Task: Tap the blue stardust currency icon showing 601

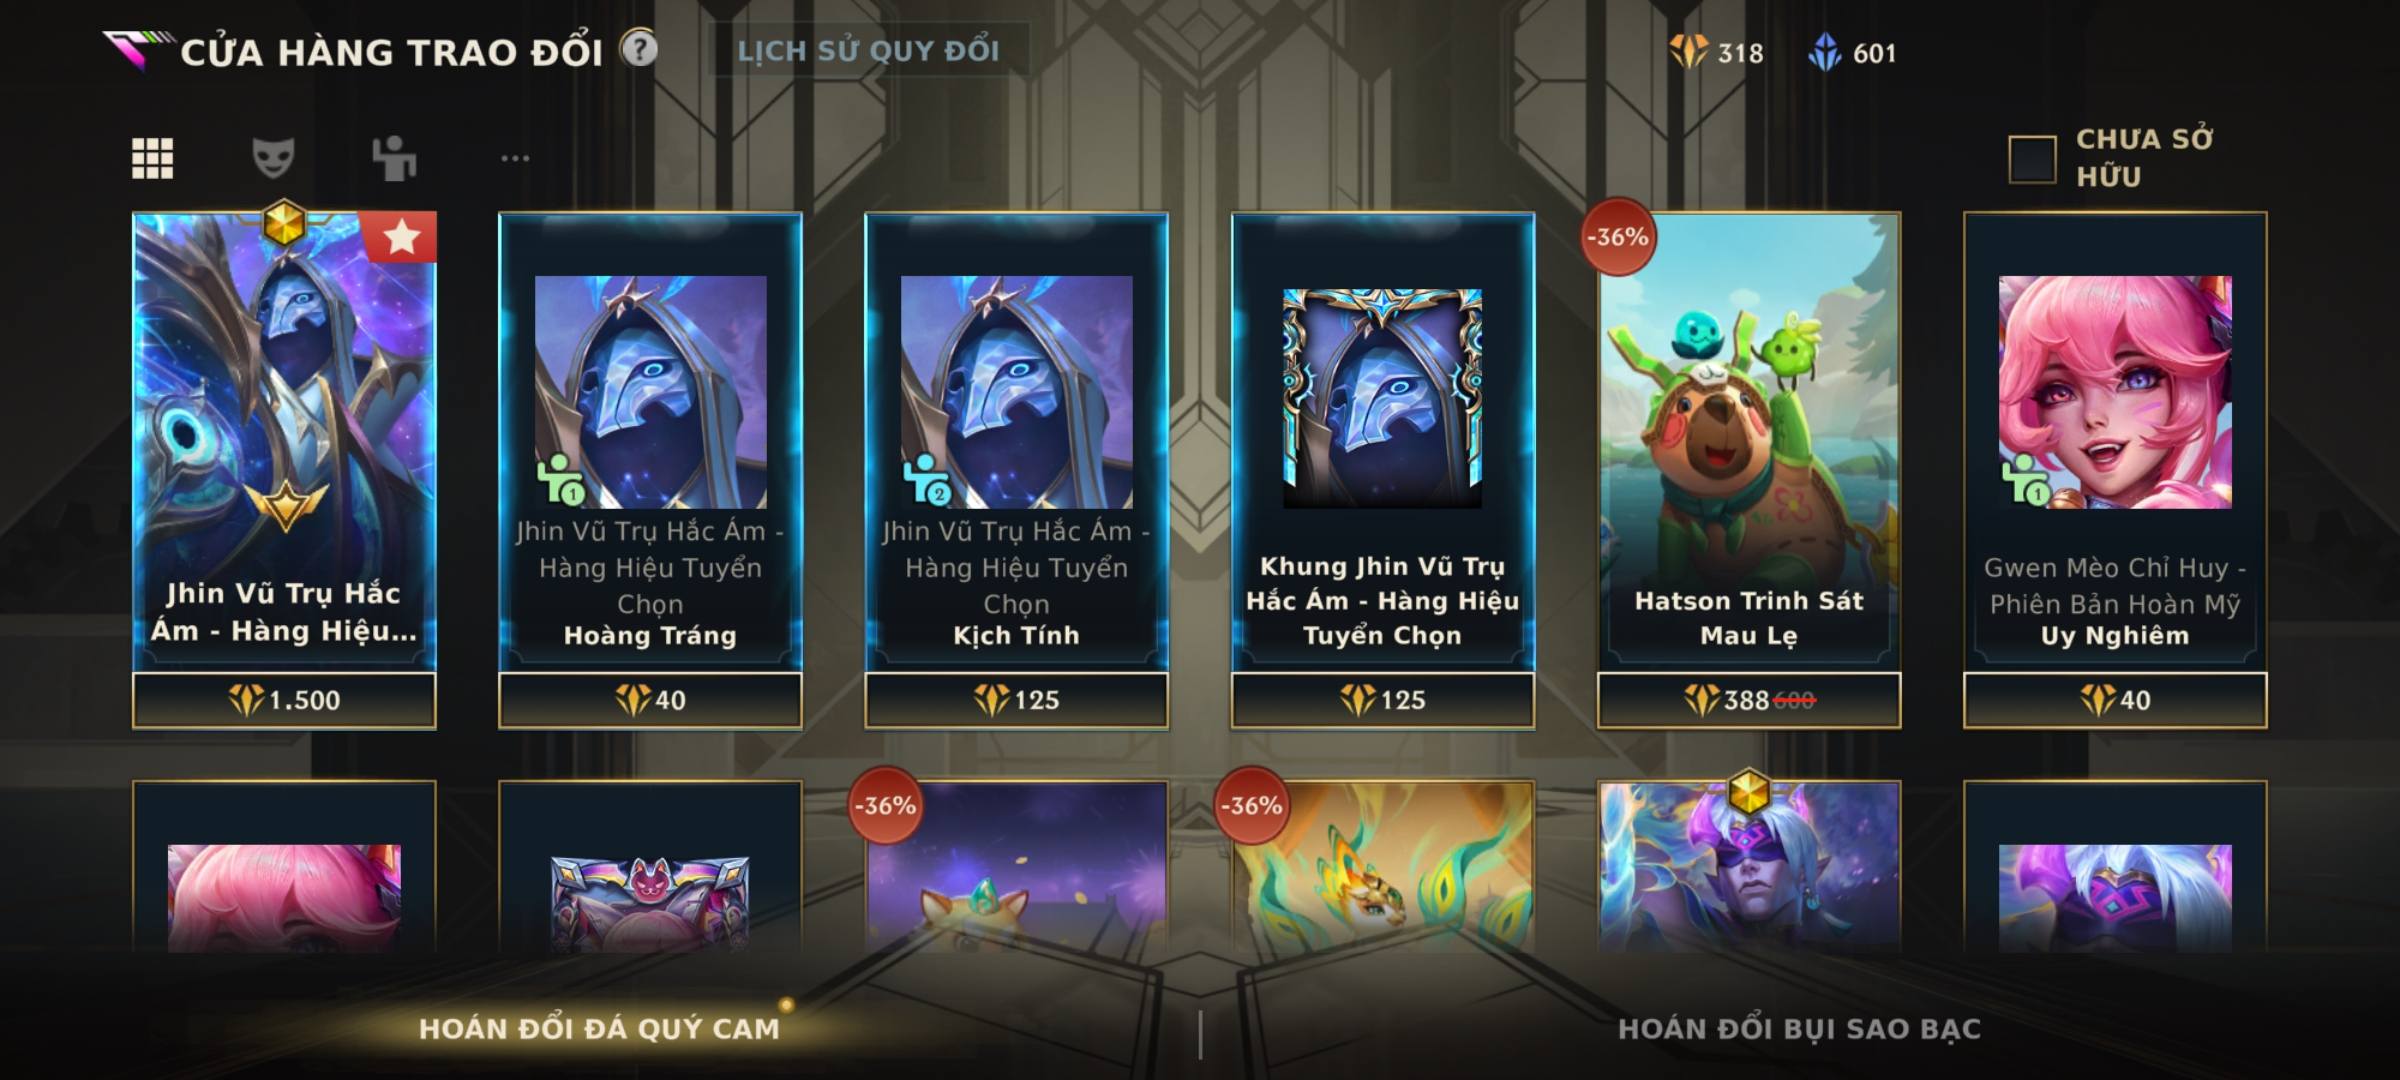Action: [1825, 52]
